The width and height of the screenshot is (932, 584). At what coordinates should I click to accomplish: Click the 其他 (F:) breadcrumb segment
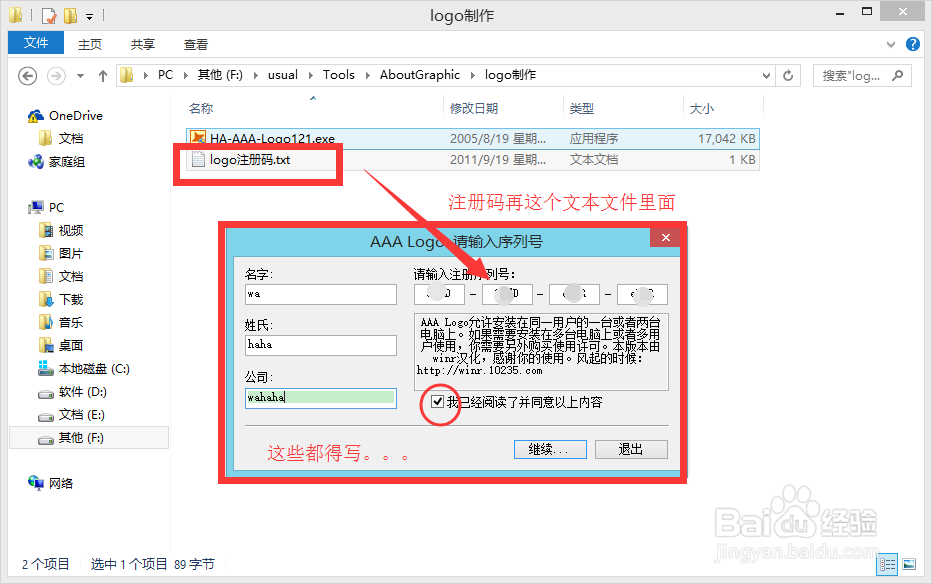tap(220, 75)
